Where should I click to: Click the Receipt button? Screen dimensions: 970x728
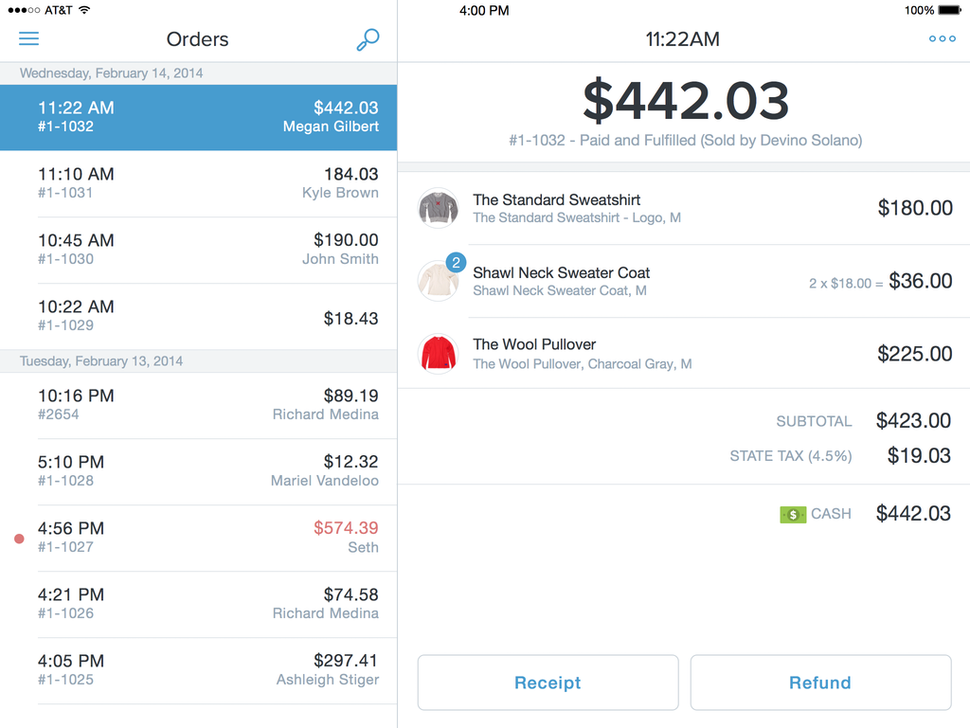tap(547, 682)
